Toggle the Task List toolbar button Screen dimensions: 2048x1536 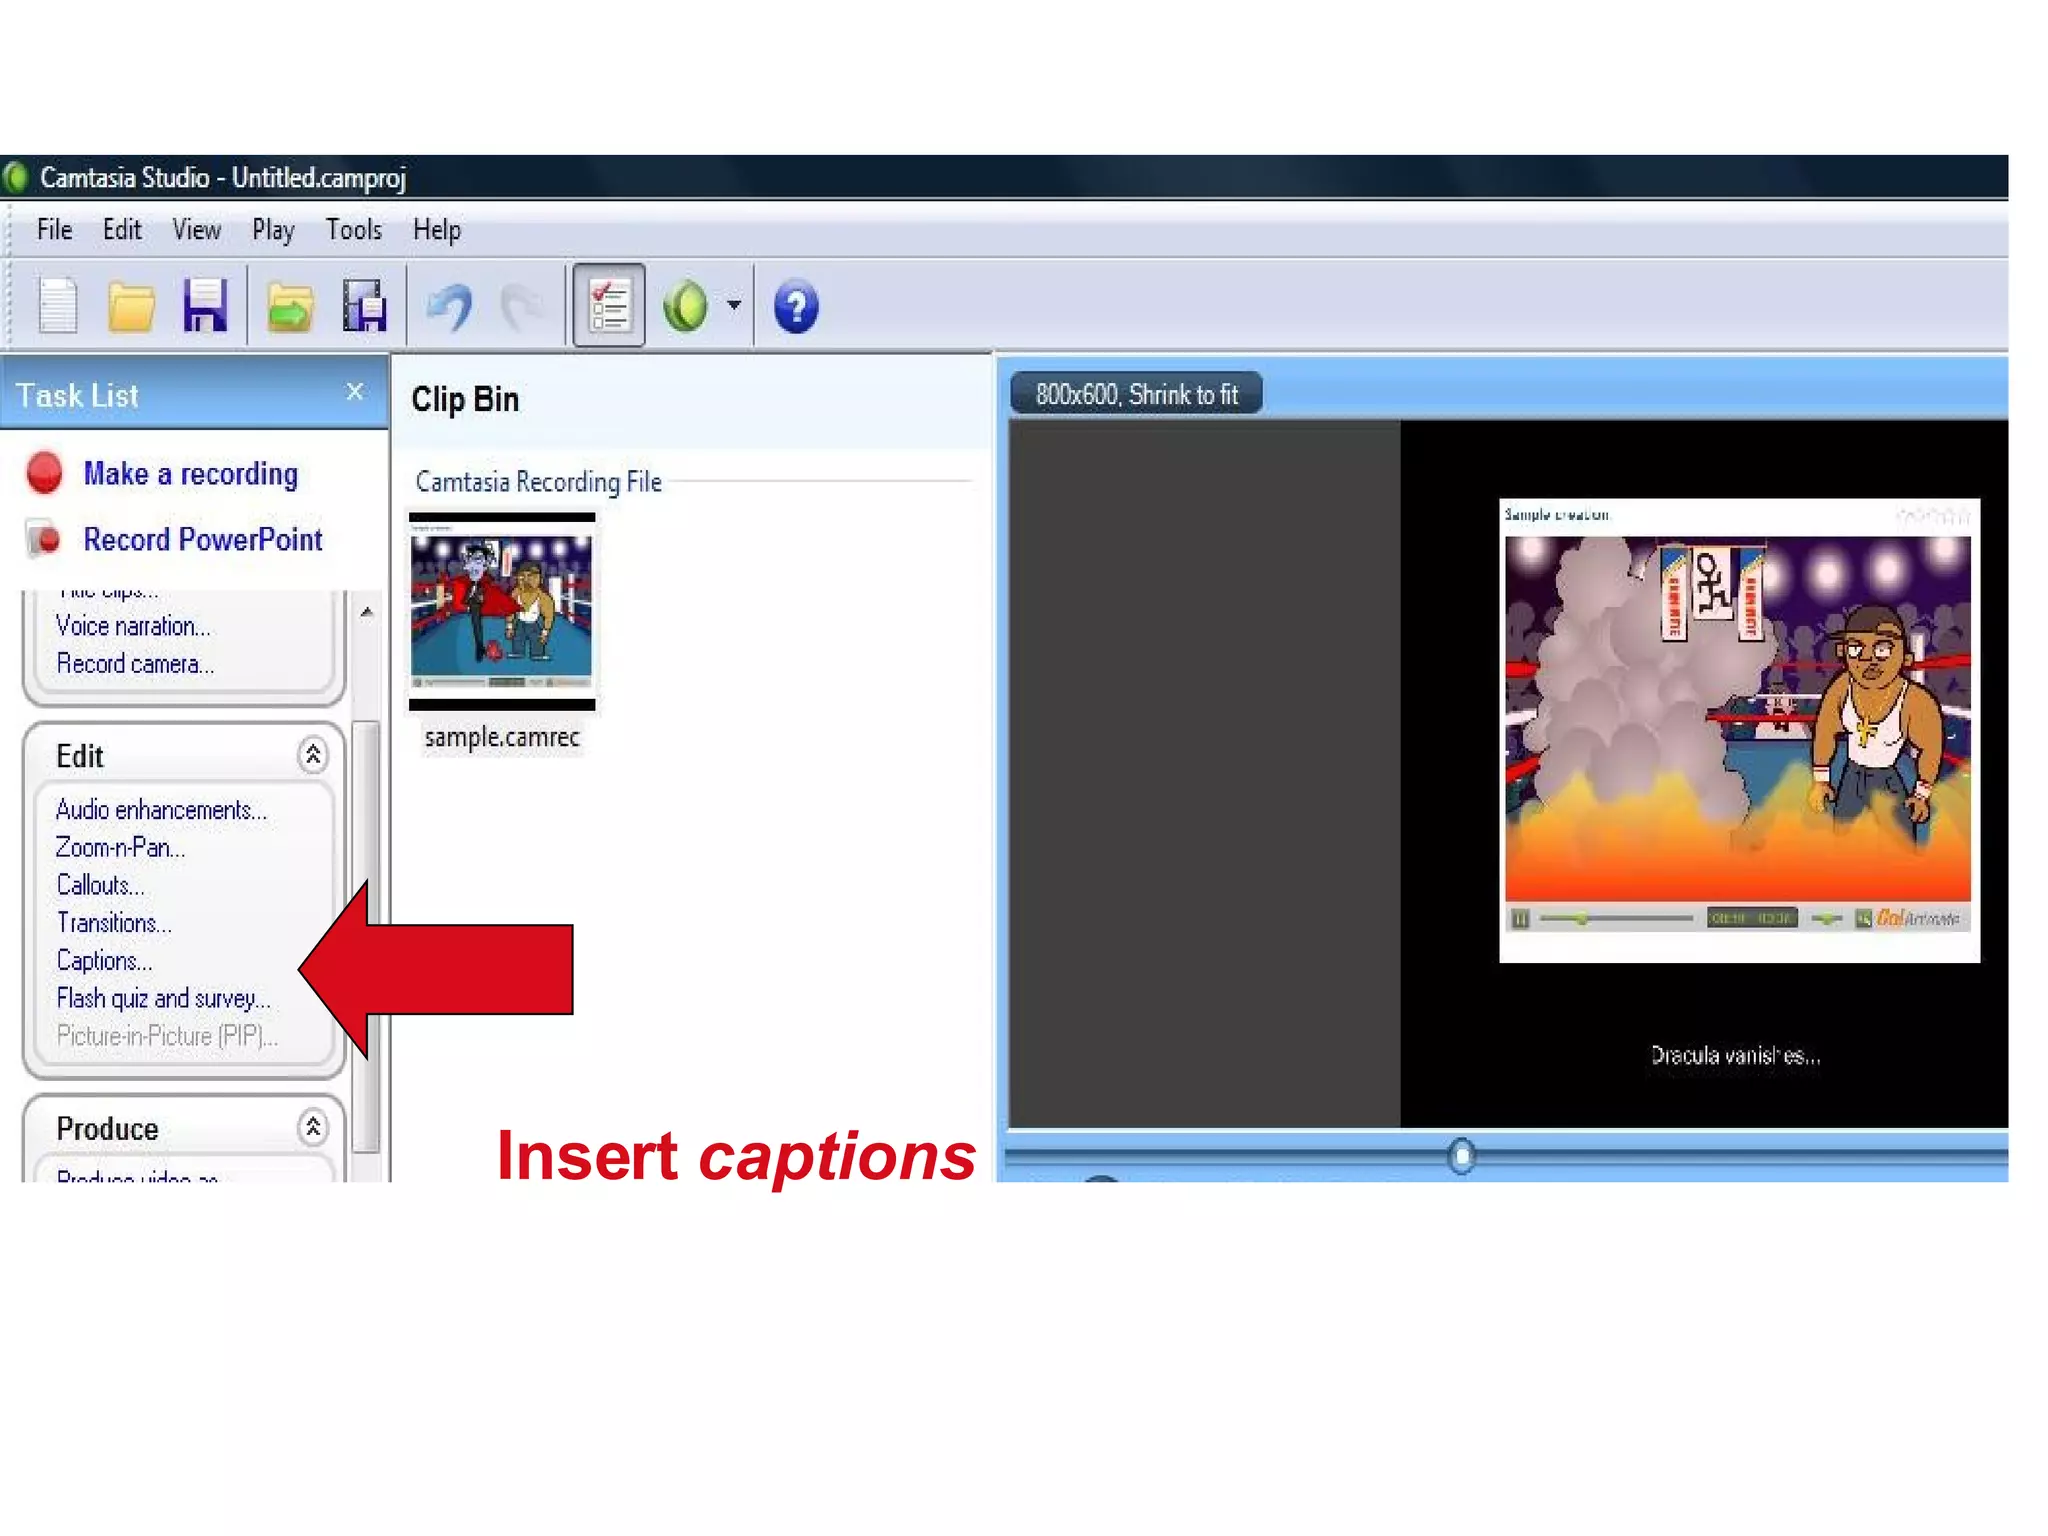pos(609,306)
